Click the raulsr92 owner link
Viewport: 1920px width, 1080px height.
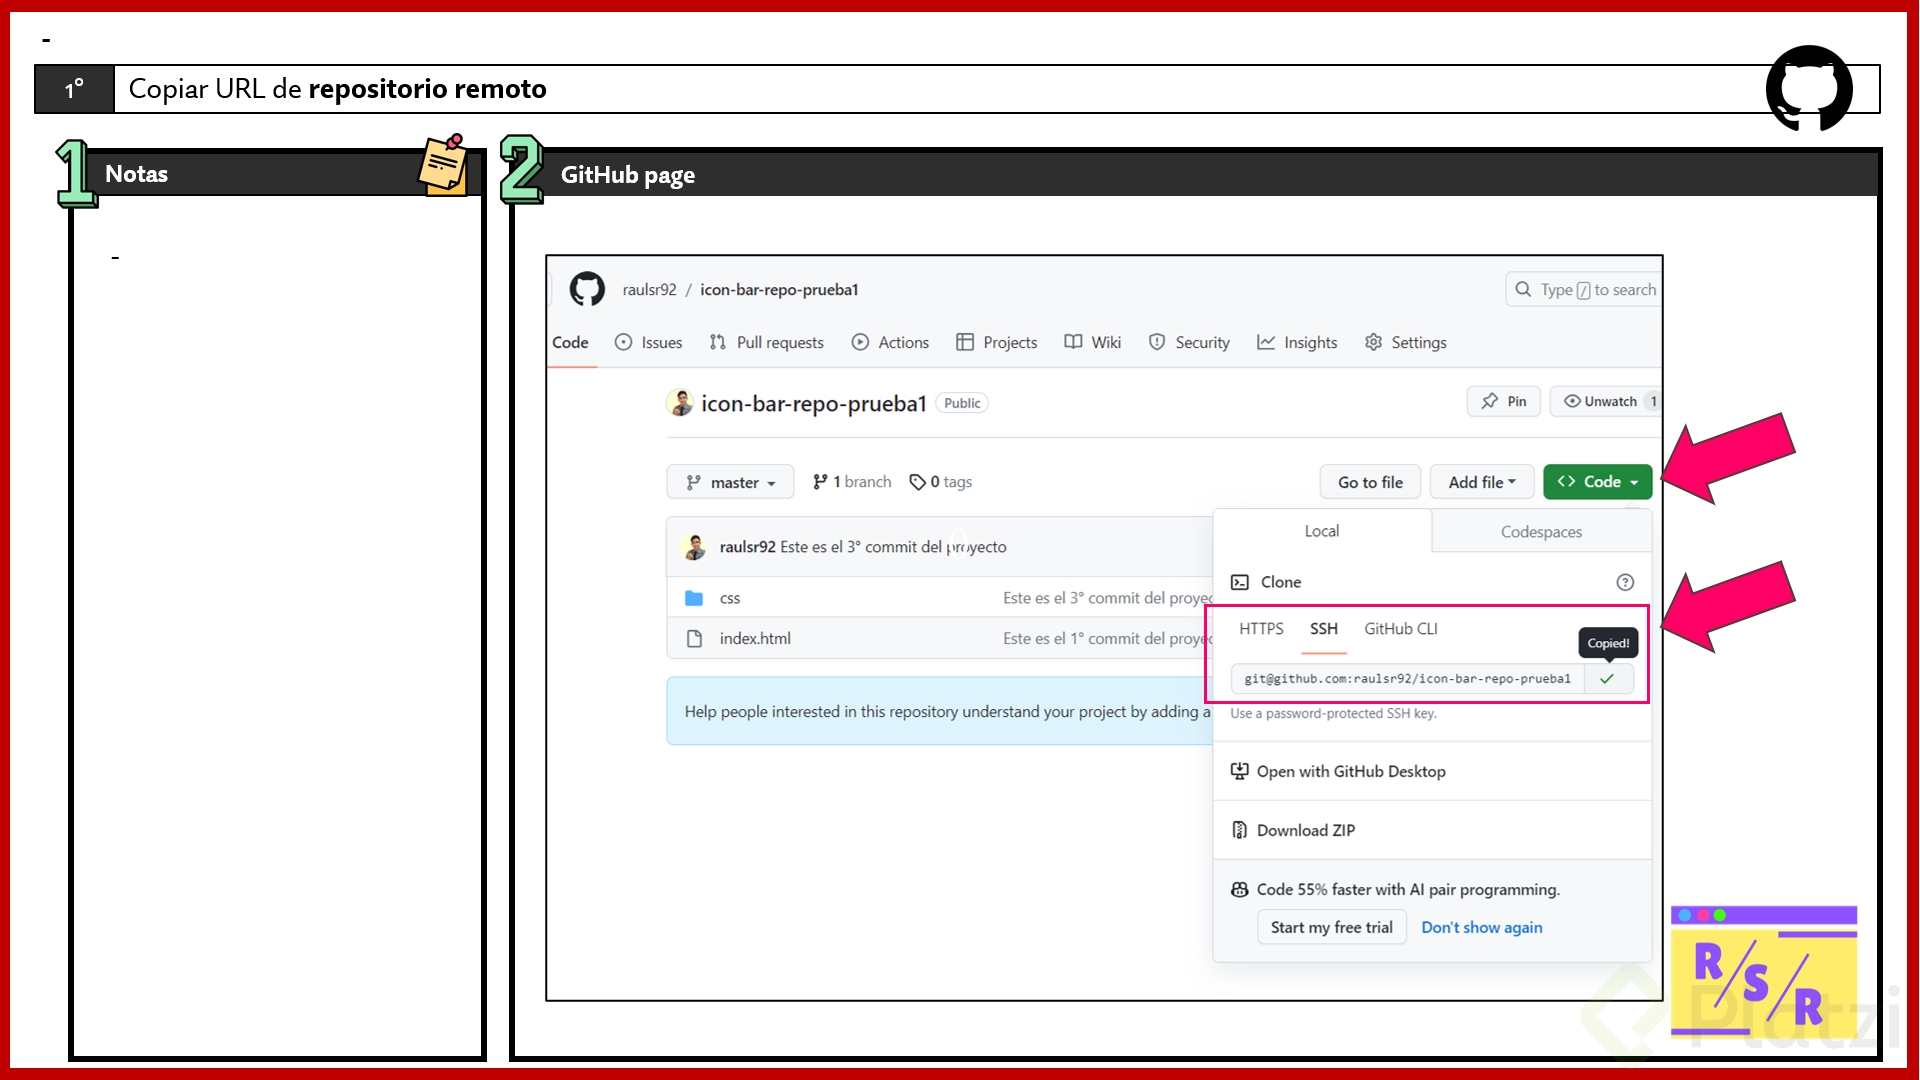pos(649,289)
